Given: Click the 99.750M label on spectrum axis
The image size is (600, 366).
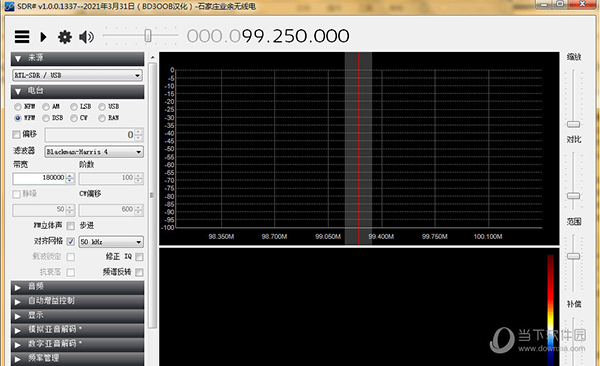Looking at the screenshot, I should [434, 237].
